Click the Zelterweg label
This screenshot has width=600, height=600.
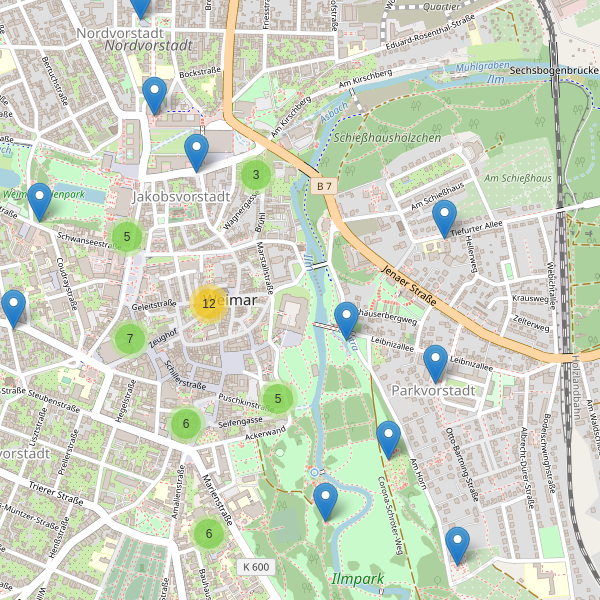(532, 323)
